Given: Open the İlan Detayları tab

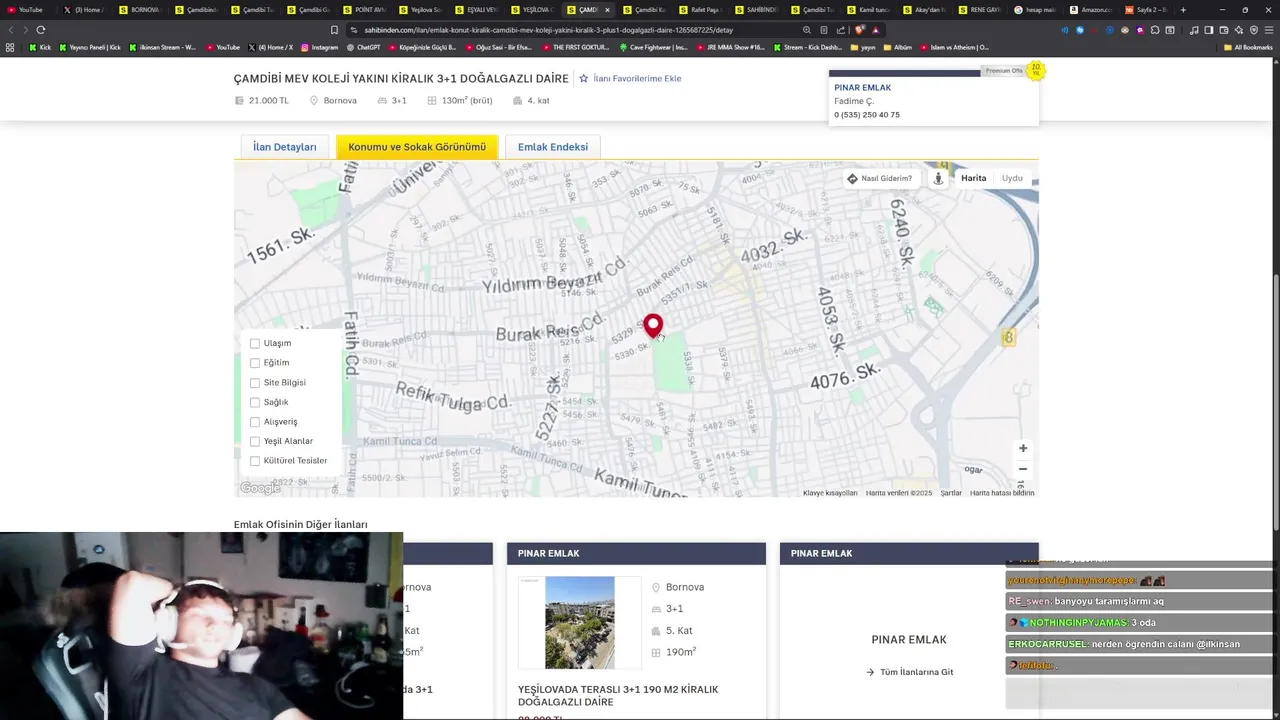Looking at the screenshot, I should point(285,147).
